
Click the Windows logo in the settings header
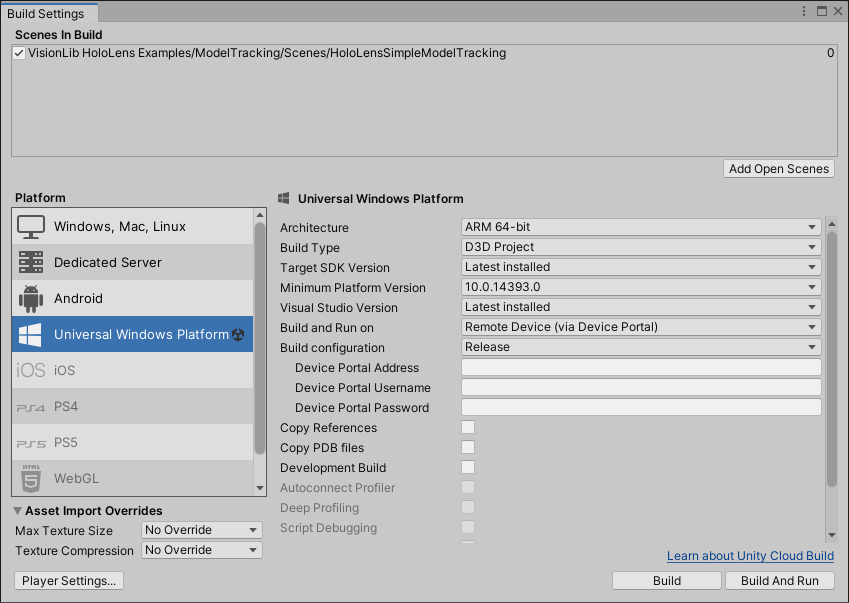(284, 199)
